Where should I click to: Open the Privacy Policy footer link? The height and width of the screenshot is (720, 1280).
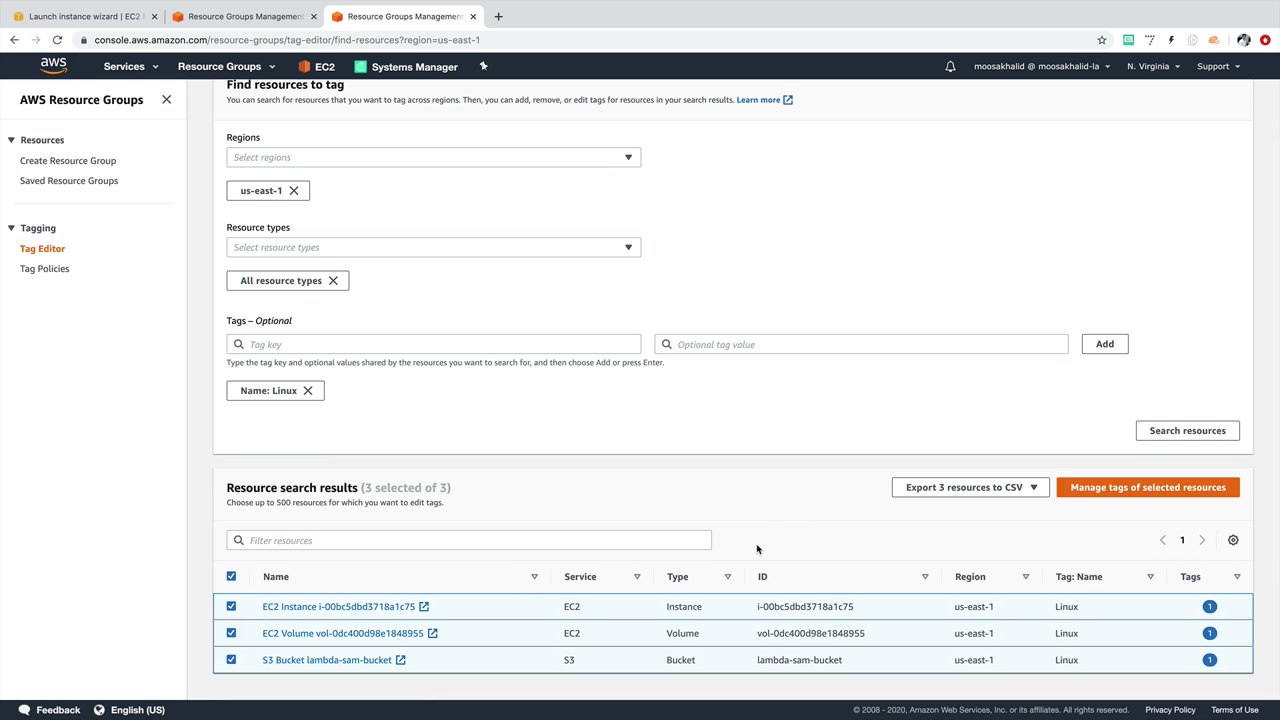point(1170,710)
